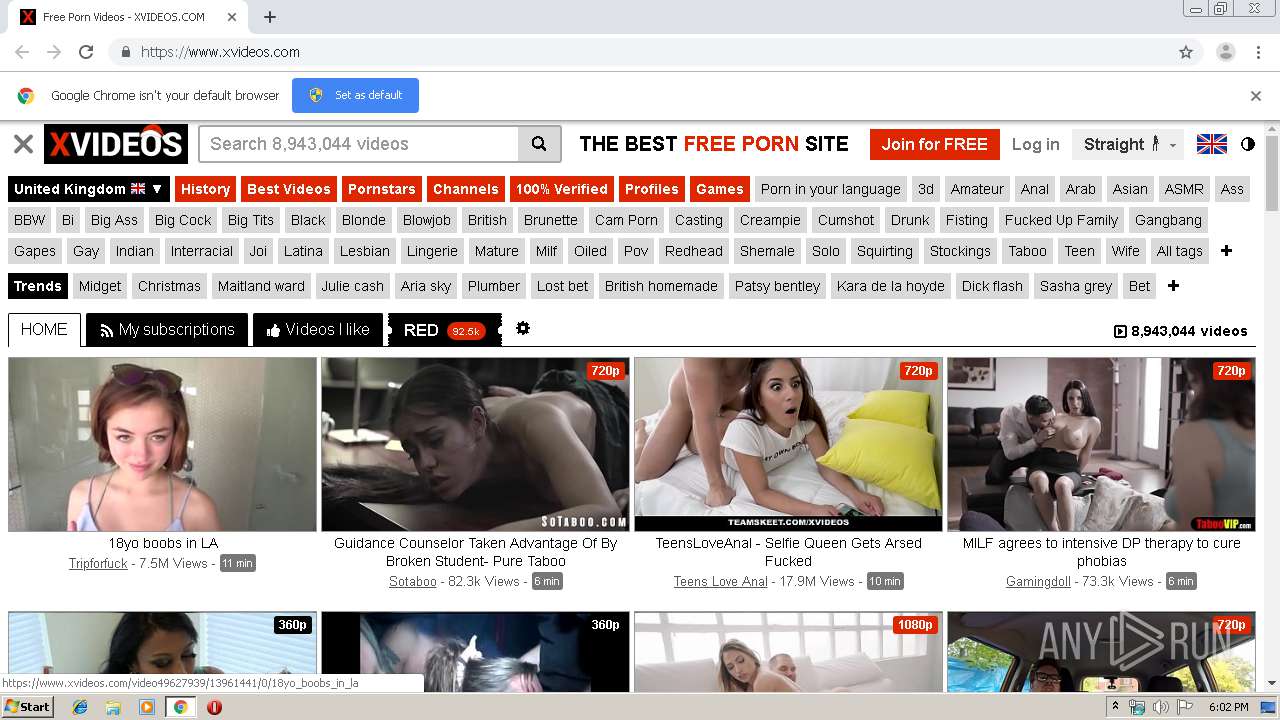Open File Explorer from the taskbar
This screenshot has width=1280, height=720.
(113, 707)
